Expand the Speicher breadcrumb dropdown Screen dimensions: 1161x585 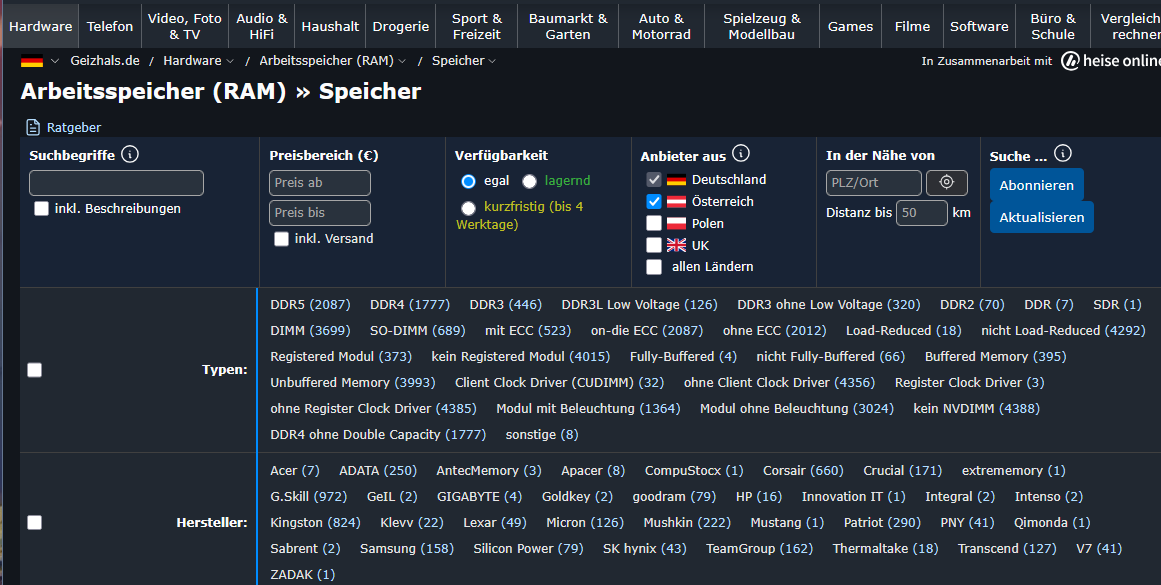492,61
